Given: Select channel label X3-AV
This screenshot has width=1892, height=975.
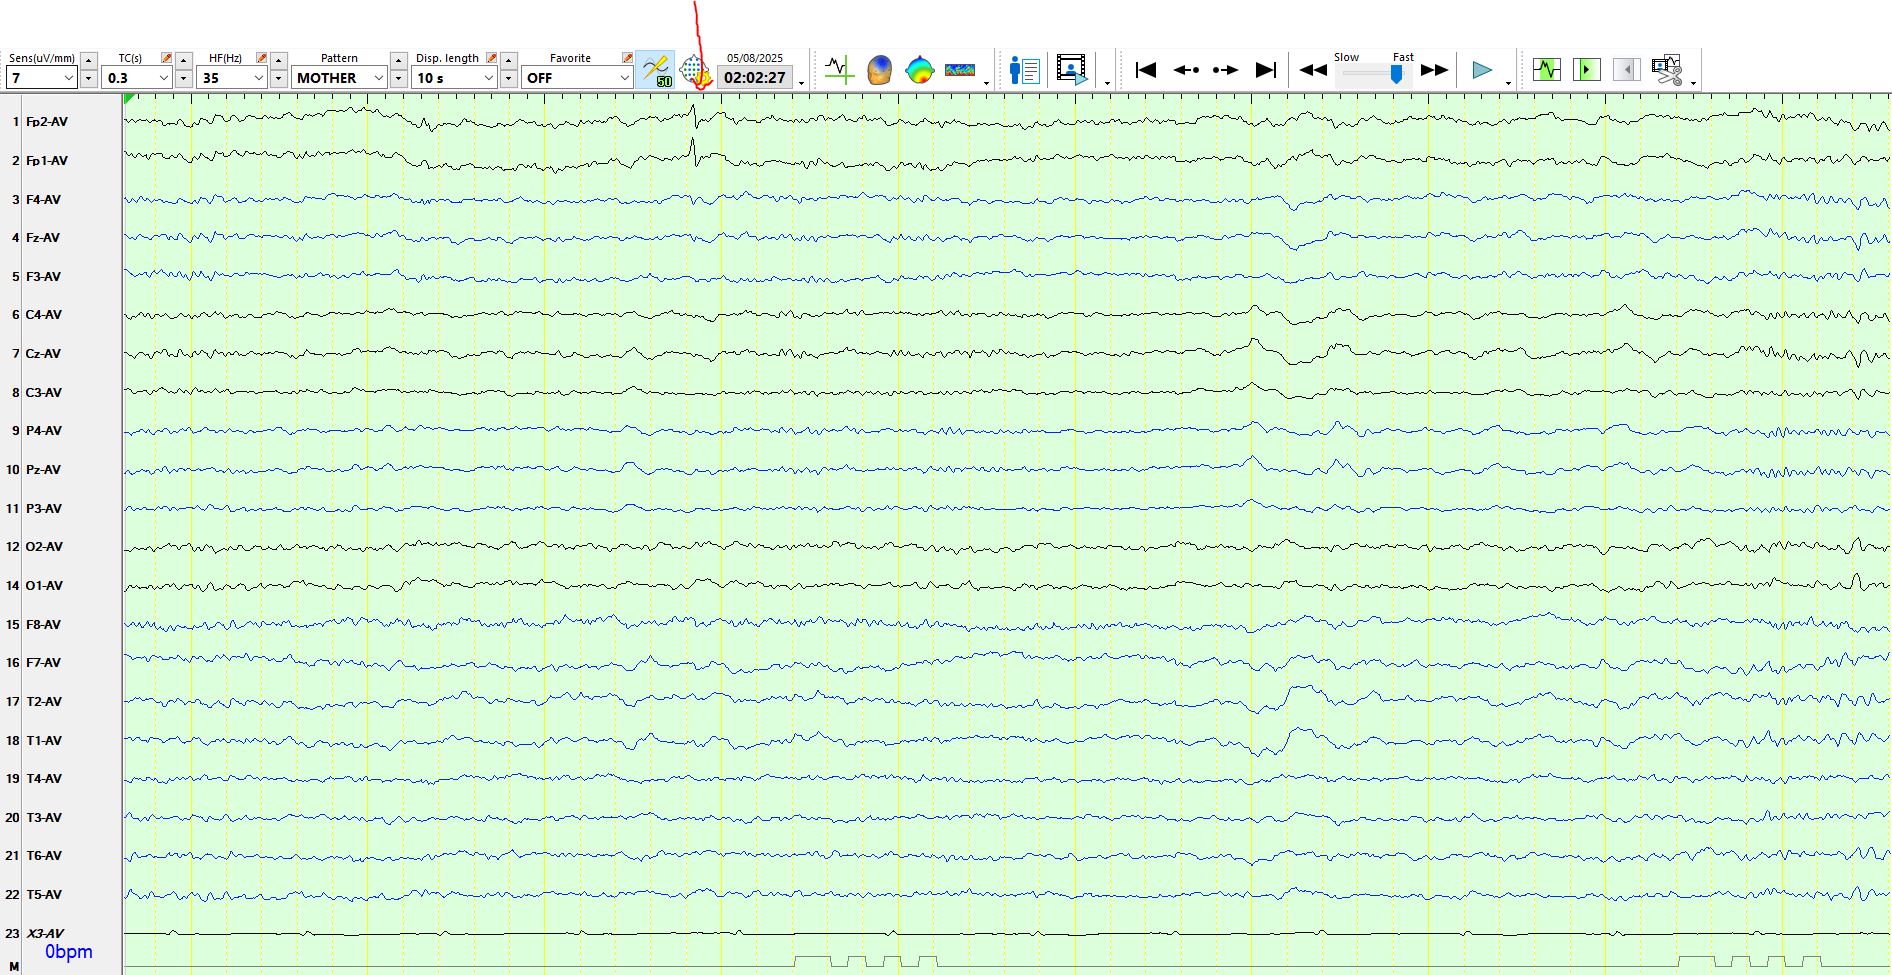Looking at the screenshot, I should point(45,934).
